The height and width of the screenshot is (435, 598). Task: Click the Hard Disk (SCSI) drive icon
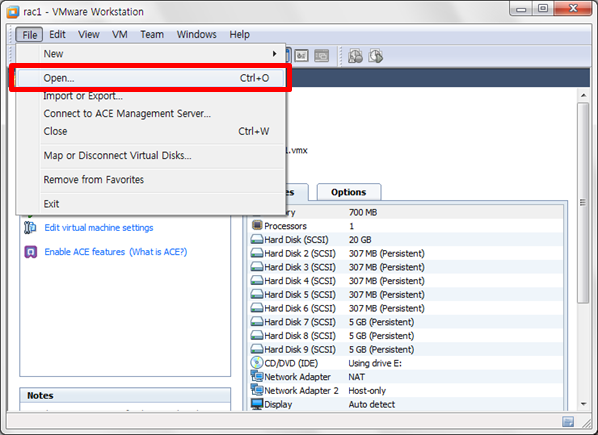(x=257, y=239)
